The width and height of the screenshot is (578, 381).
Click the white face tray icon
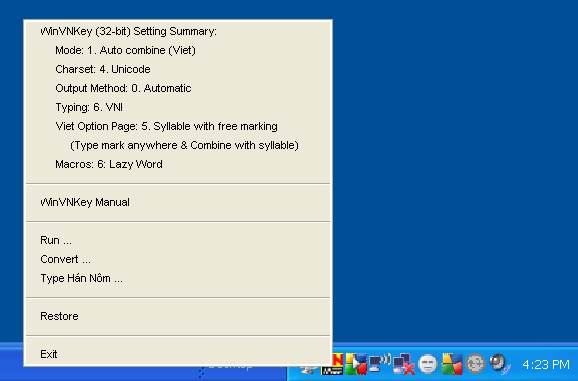428,364
